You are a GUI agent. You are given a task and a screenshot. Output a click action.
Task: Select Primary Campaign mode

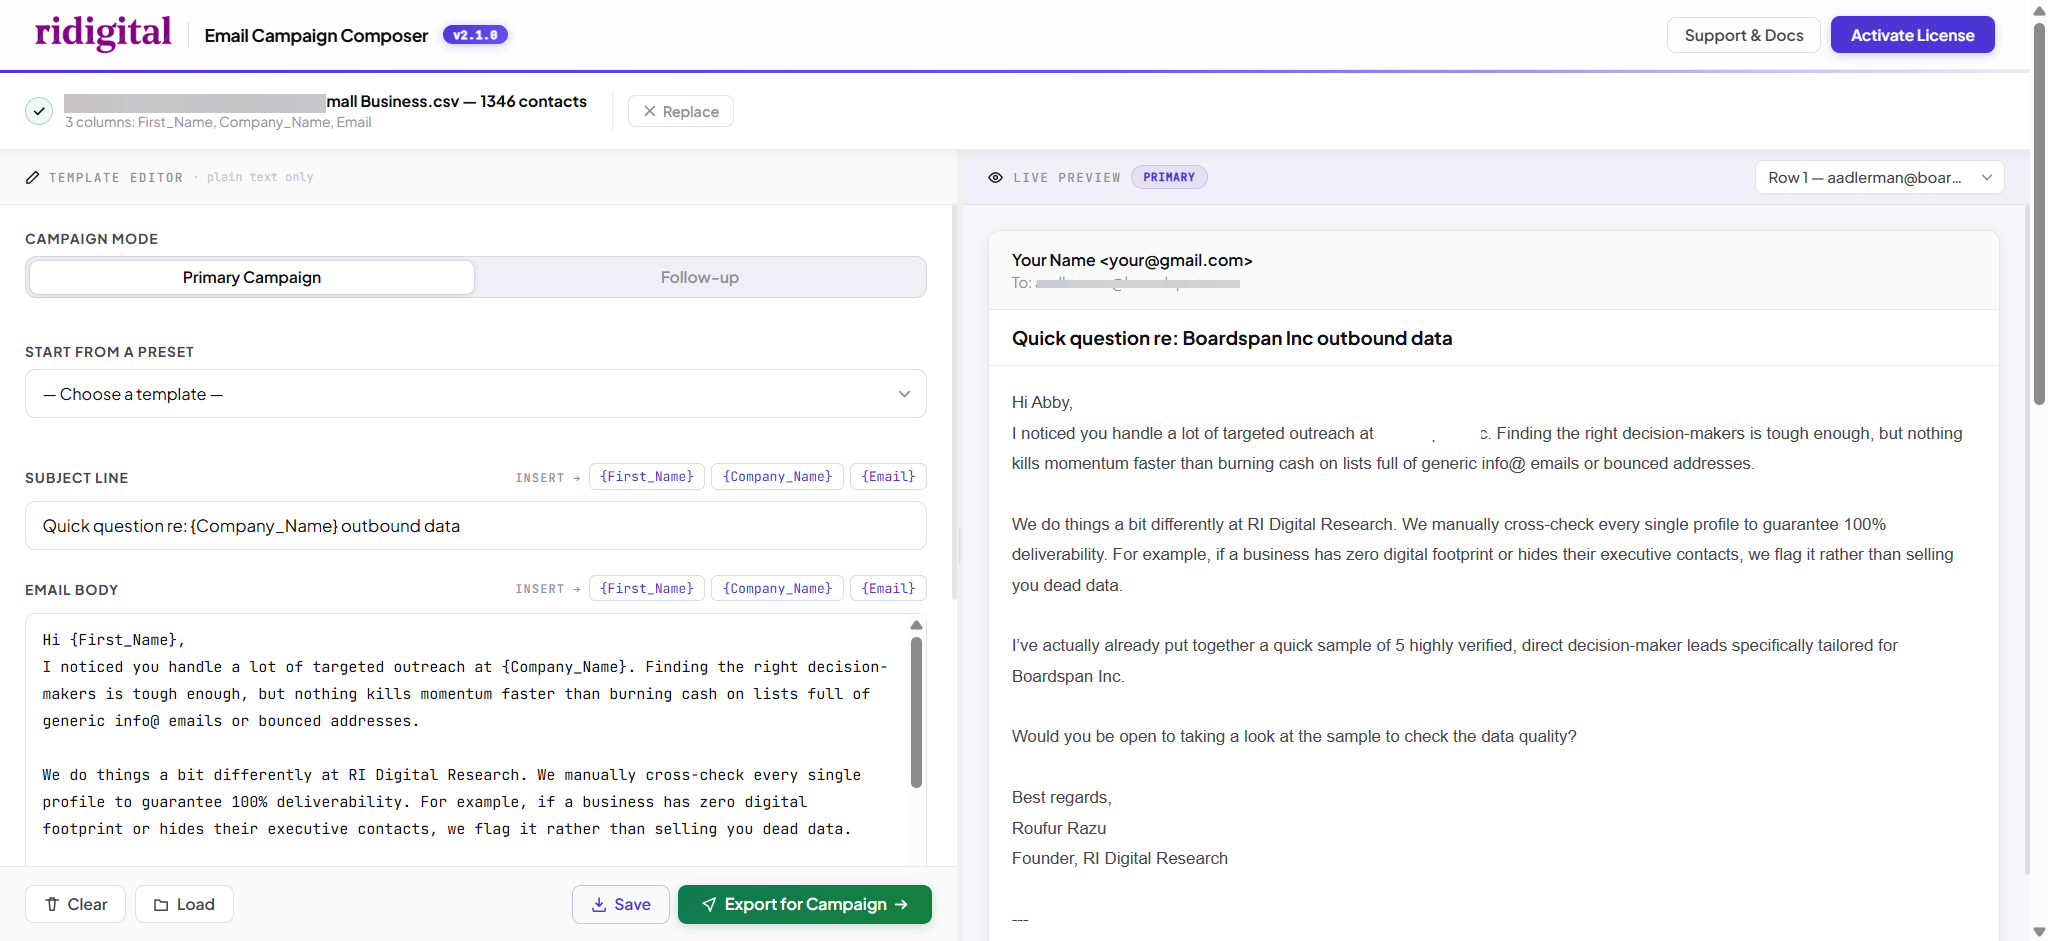click(252, 277)
